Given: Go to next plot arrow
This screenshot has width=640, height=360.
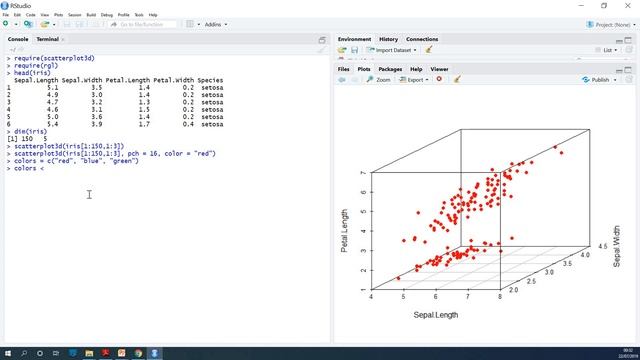Looking at the screenshot, I should coord(355,80).
